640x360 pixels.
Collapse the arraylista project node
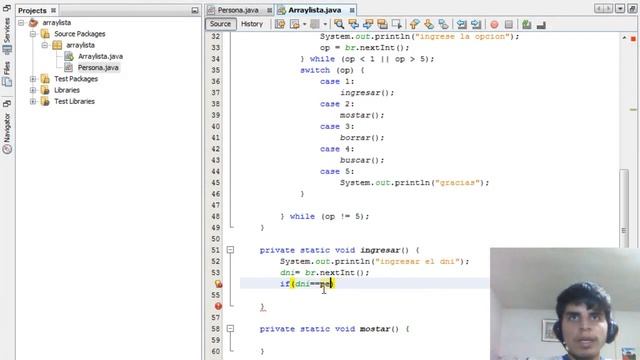(21, 23)
